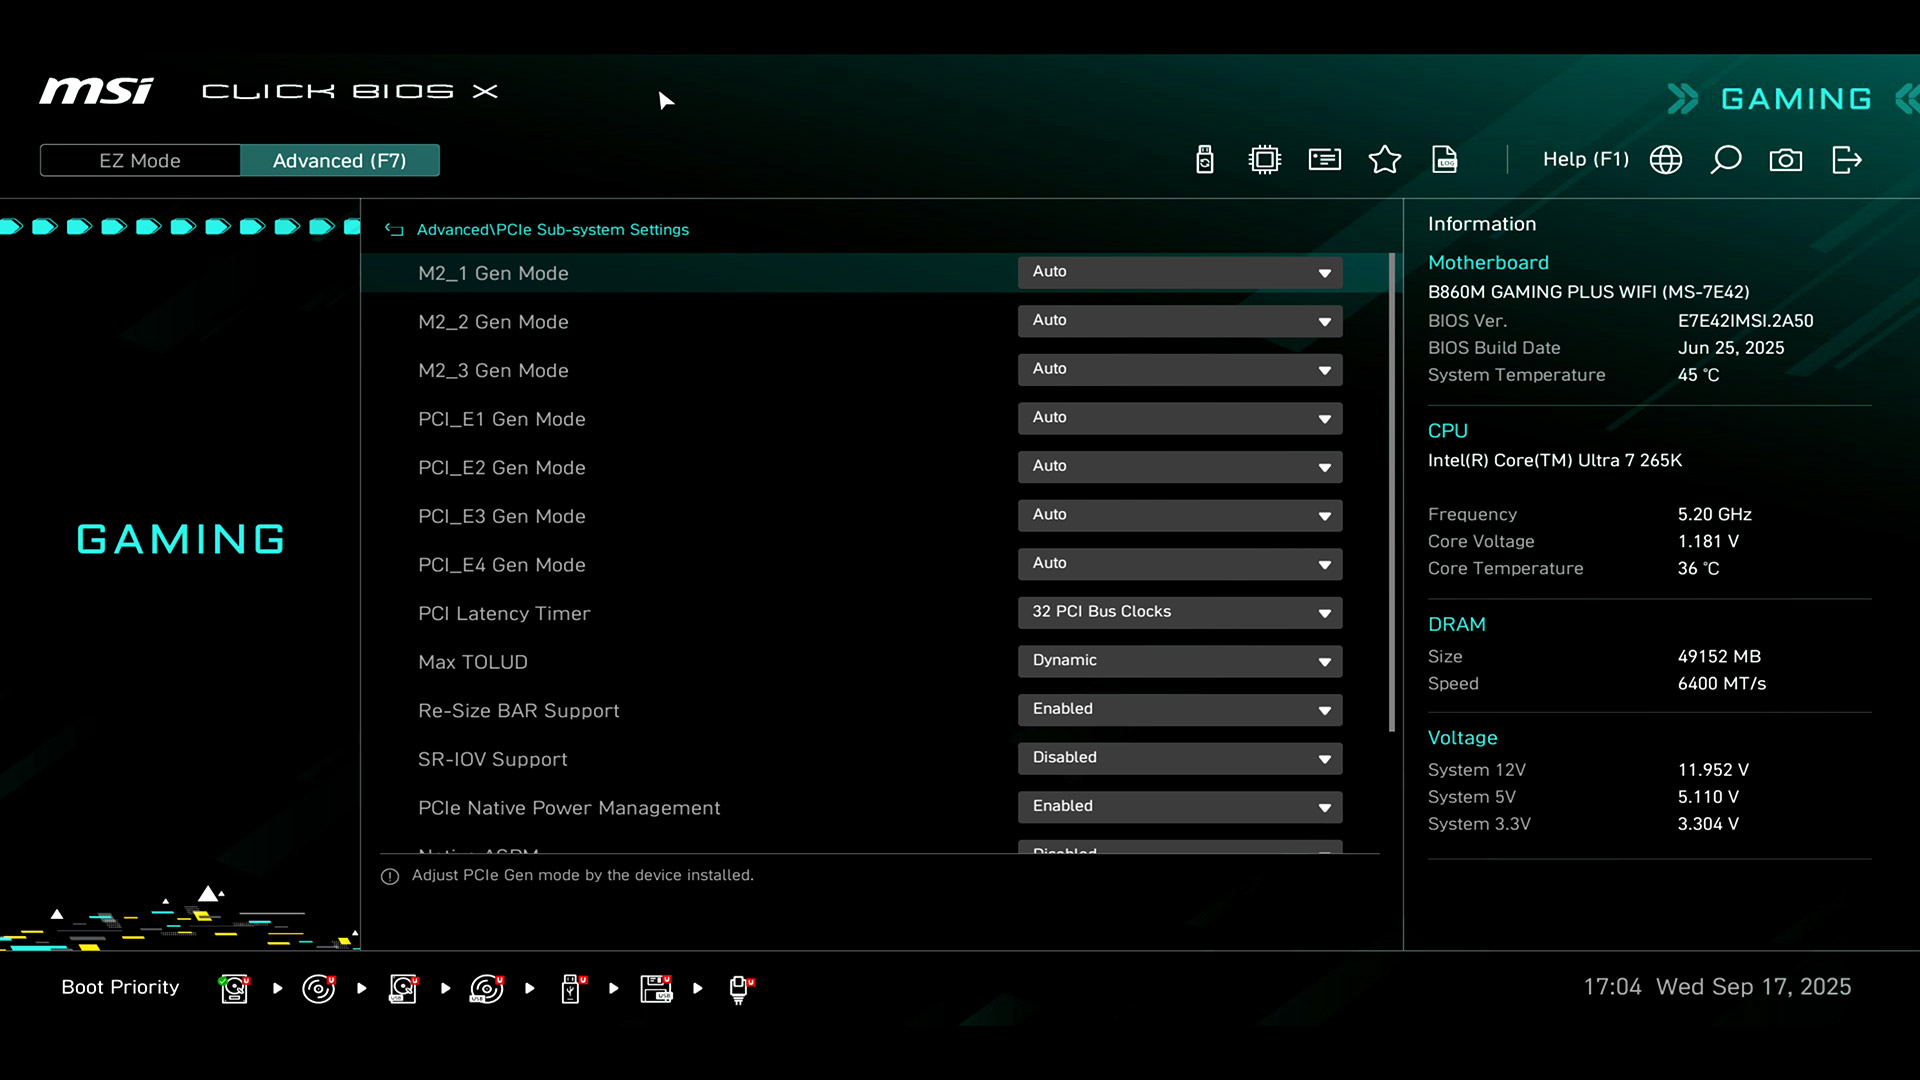Screen dimensions: 1920x1080
Task: Open the LOG file icon
Action: pyautogui.click(x=1445, y=160)
